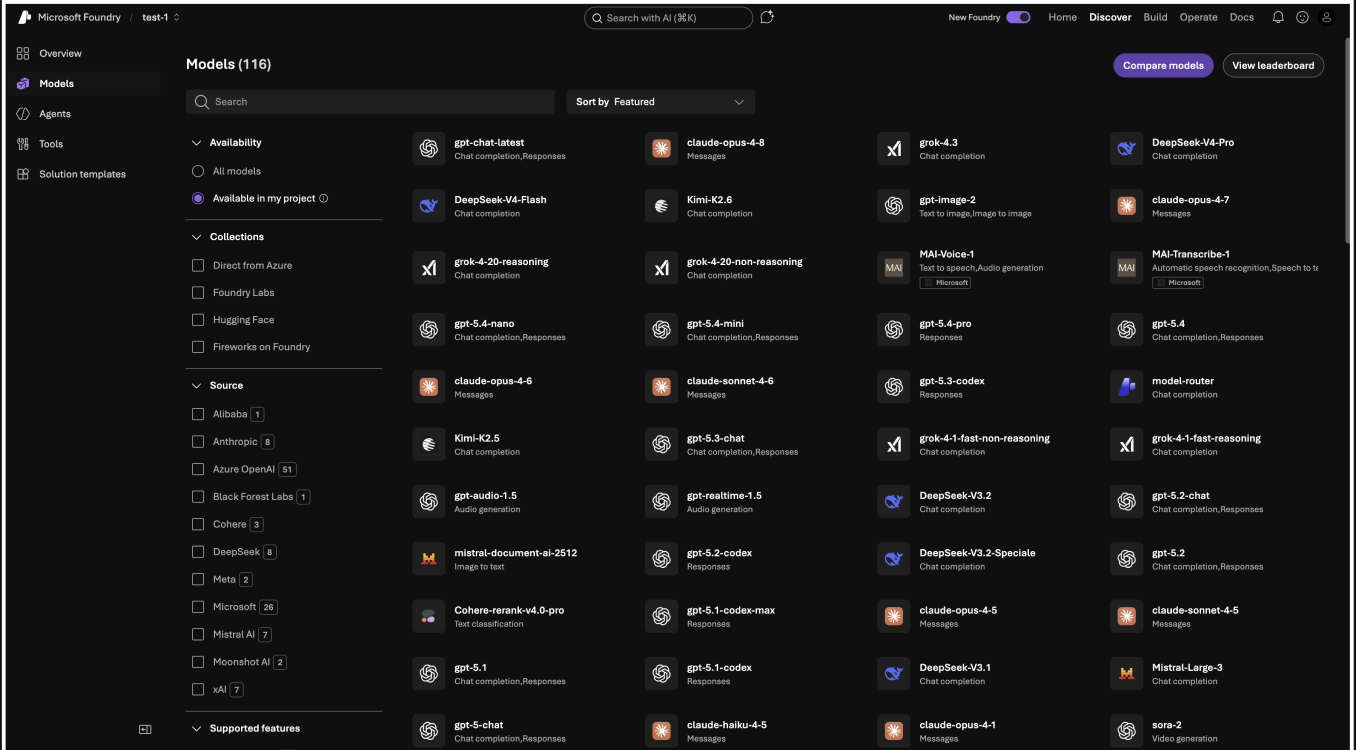1356x750 pixels.
Task: Open the Docs tab
Action: pyautogui.click(x=1241, y=17)
